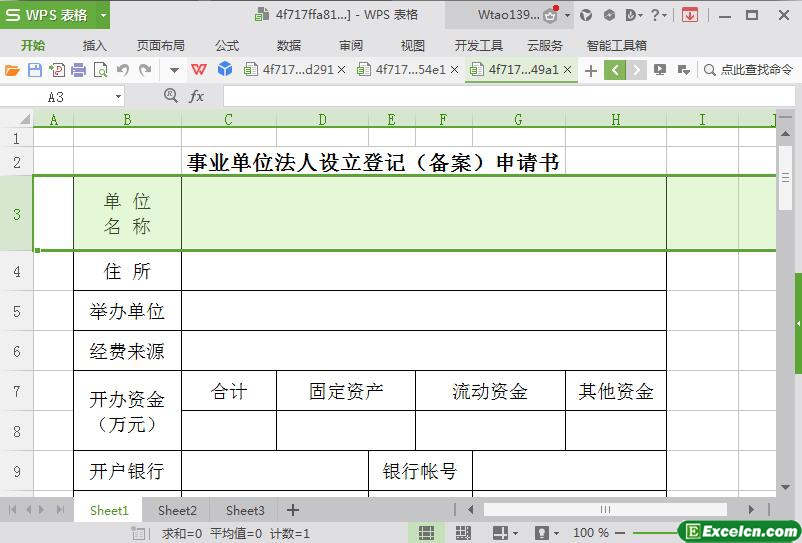Close the 4f717...54e1 document tab

tap(454, 70)
